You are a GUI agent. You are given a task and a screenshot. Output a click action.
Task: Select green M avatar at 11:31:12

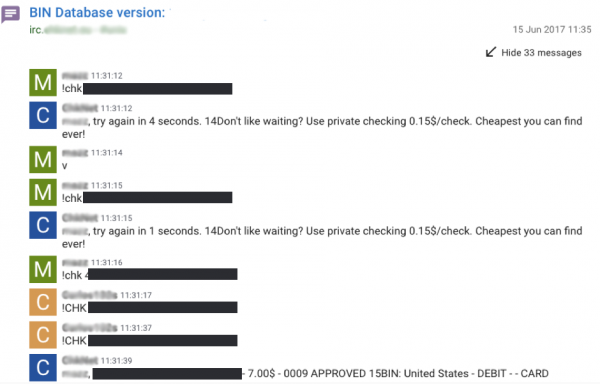[x=43, y=83]
